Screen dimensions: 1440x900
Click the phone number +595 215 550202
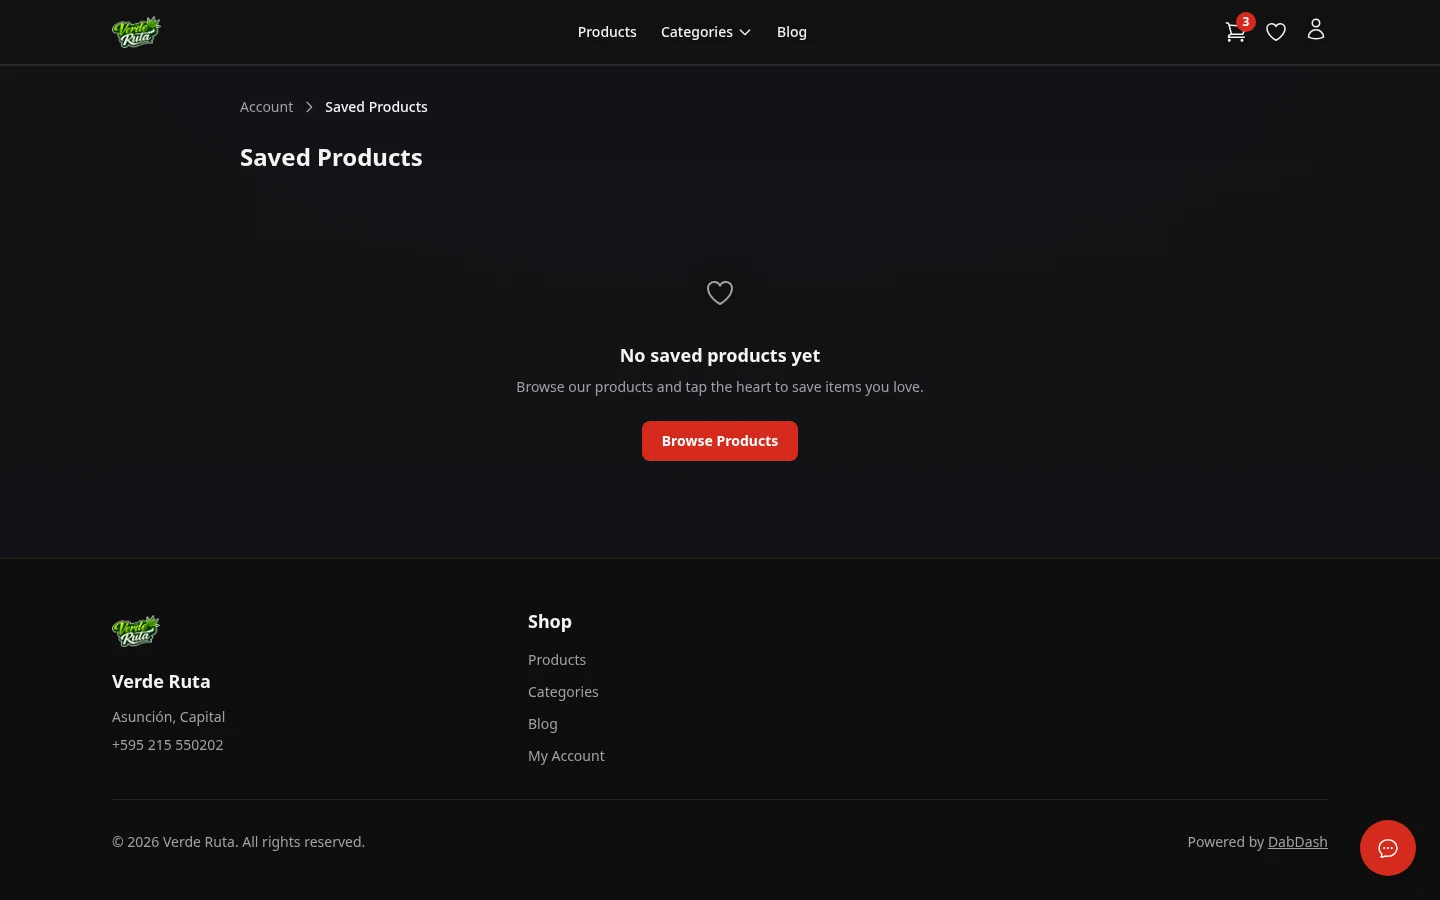[167, 744]
